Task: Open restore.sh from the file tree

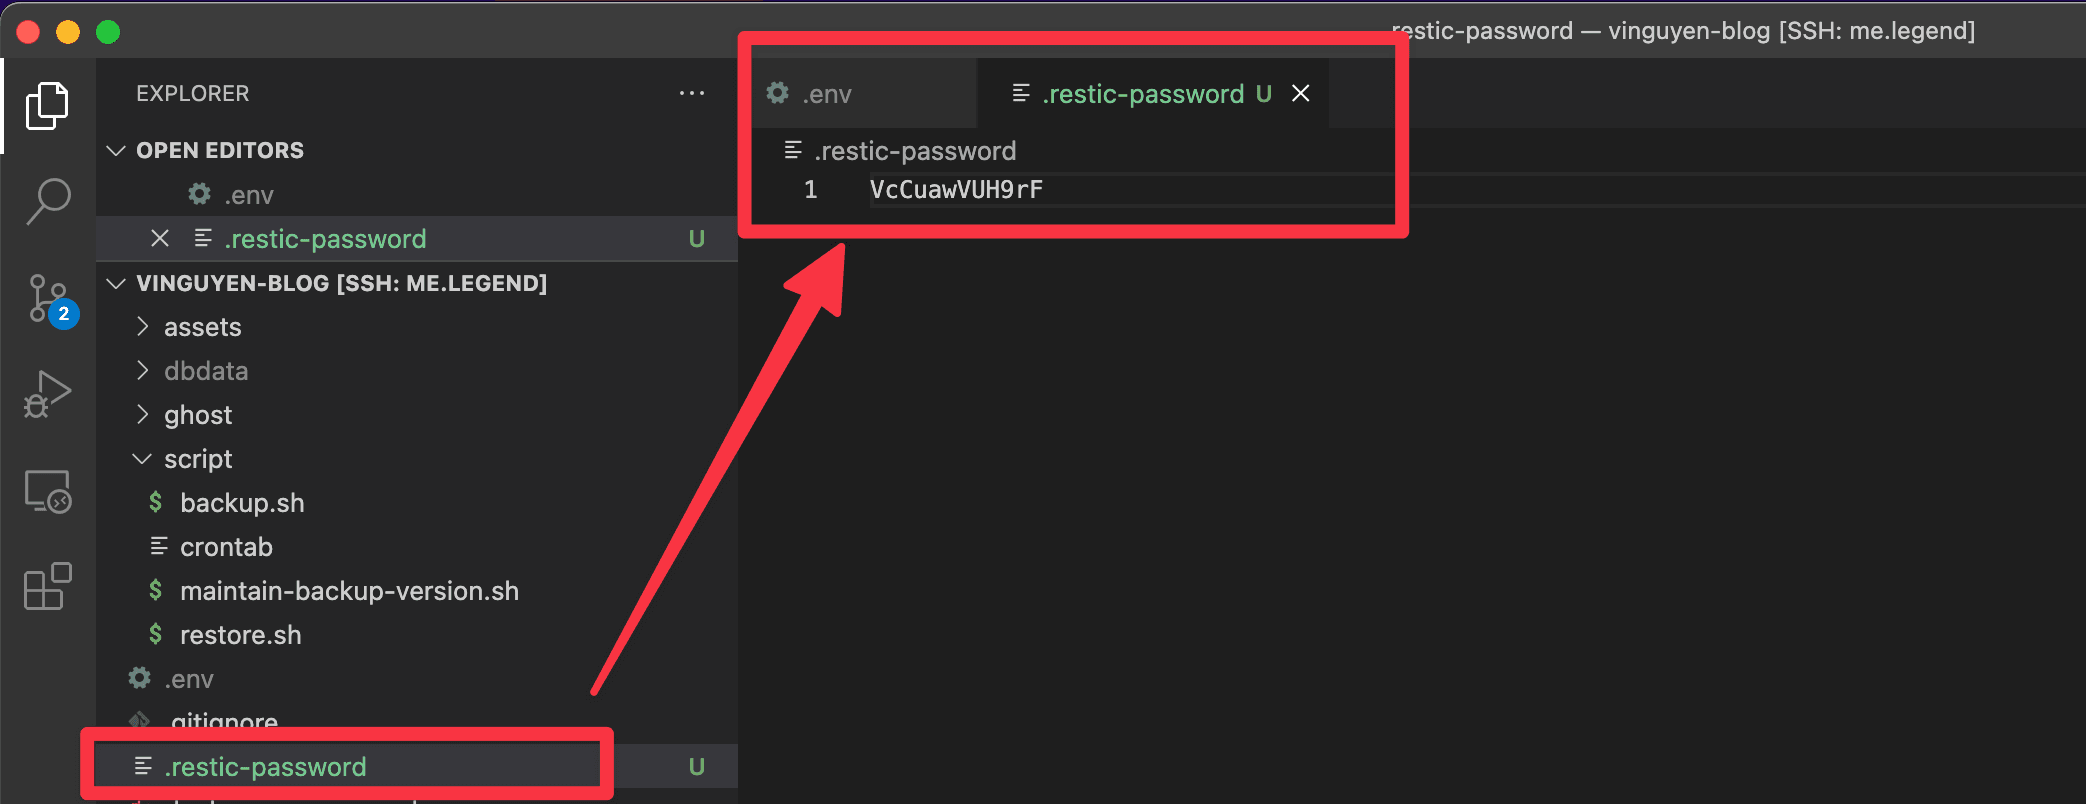Action: coord(240,635)
